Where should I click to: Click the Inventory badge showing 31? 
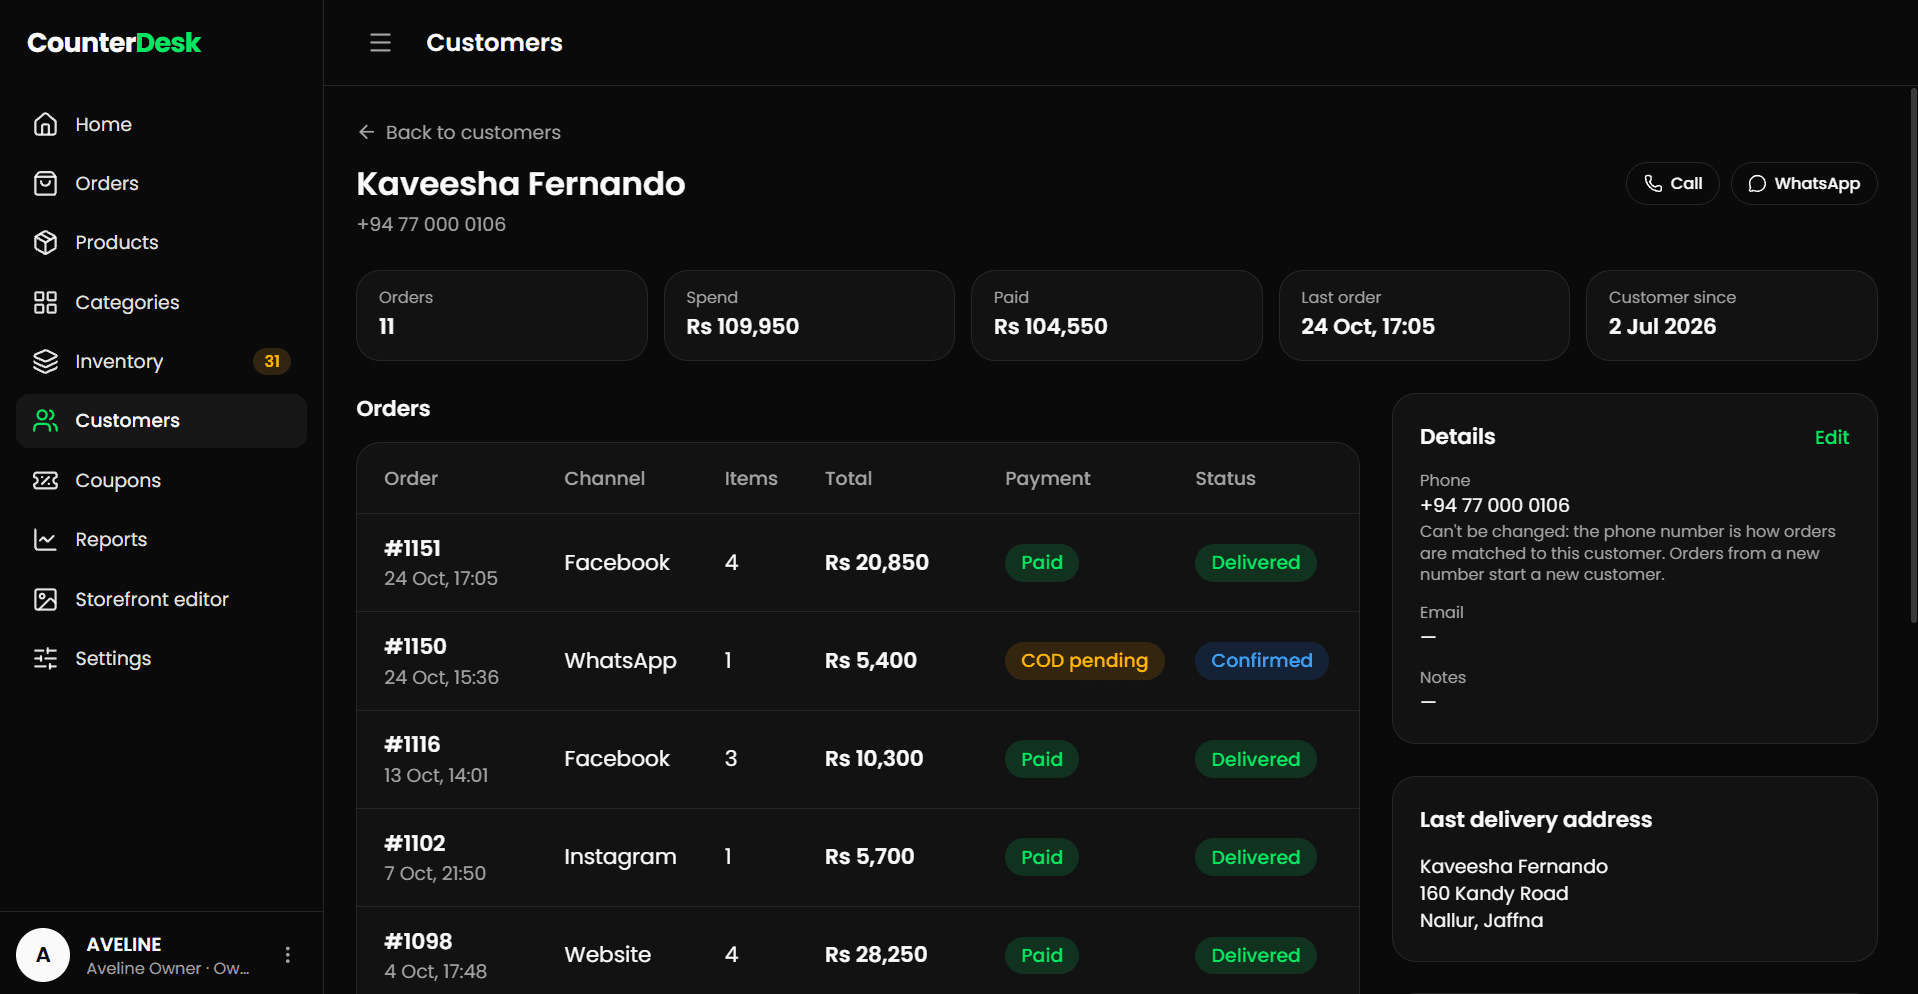(272, 361)
